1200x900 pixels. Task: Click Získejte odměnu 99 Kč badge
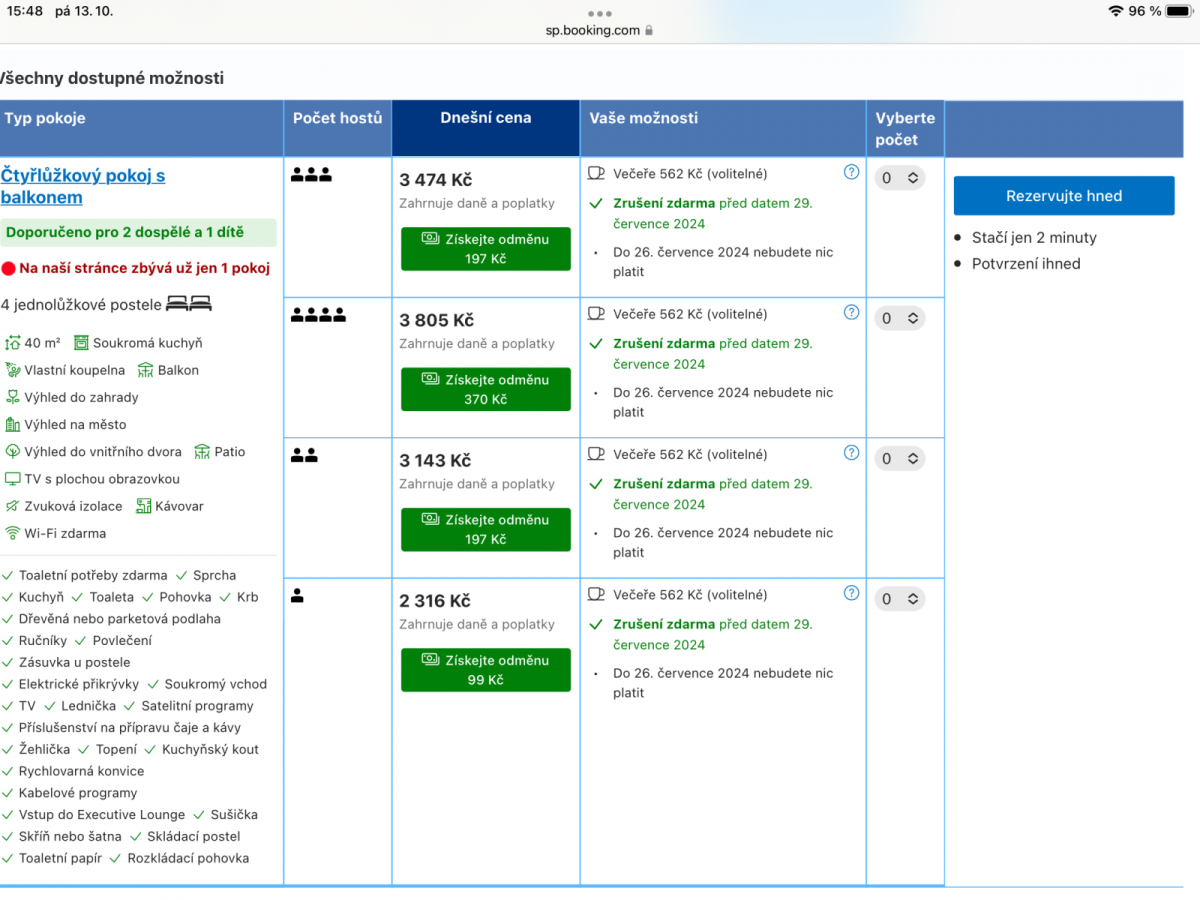485,670
